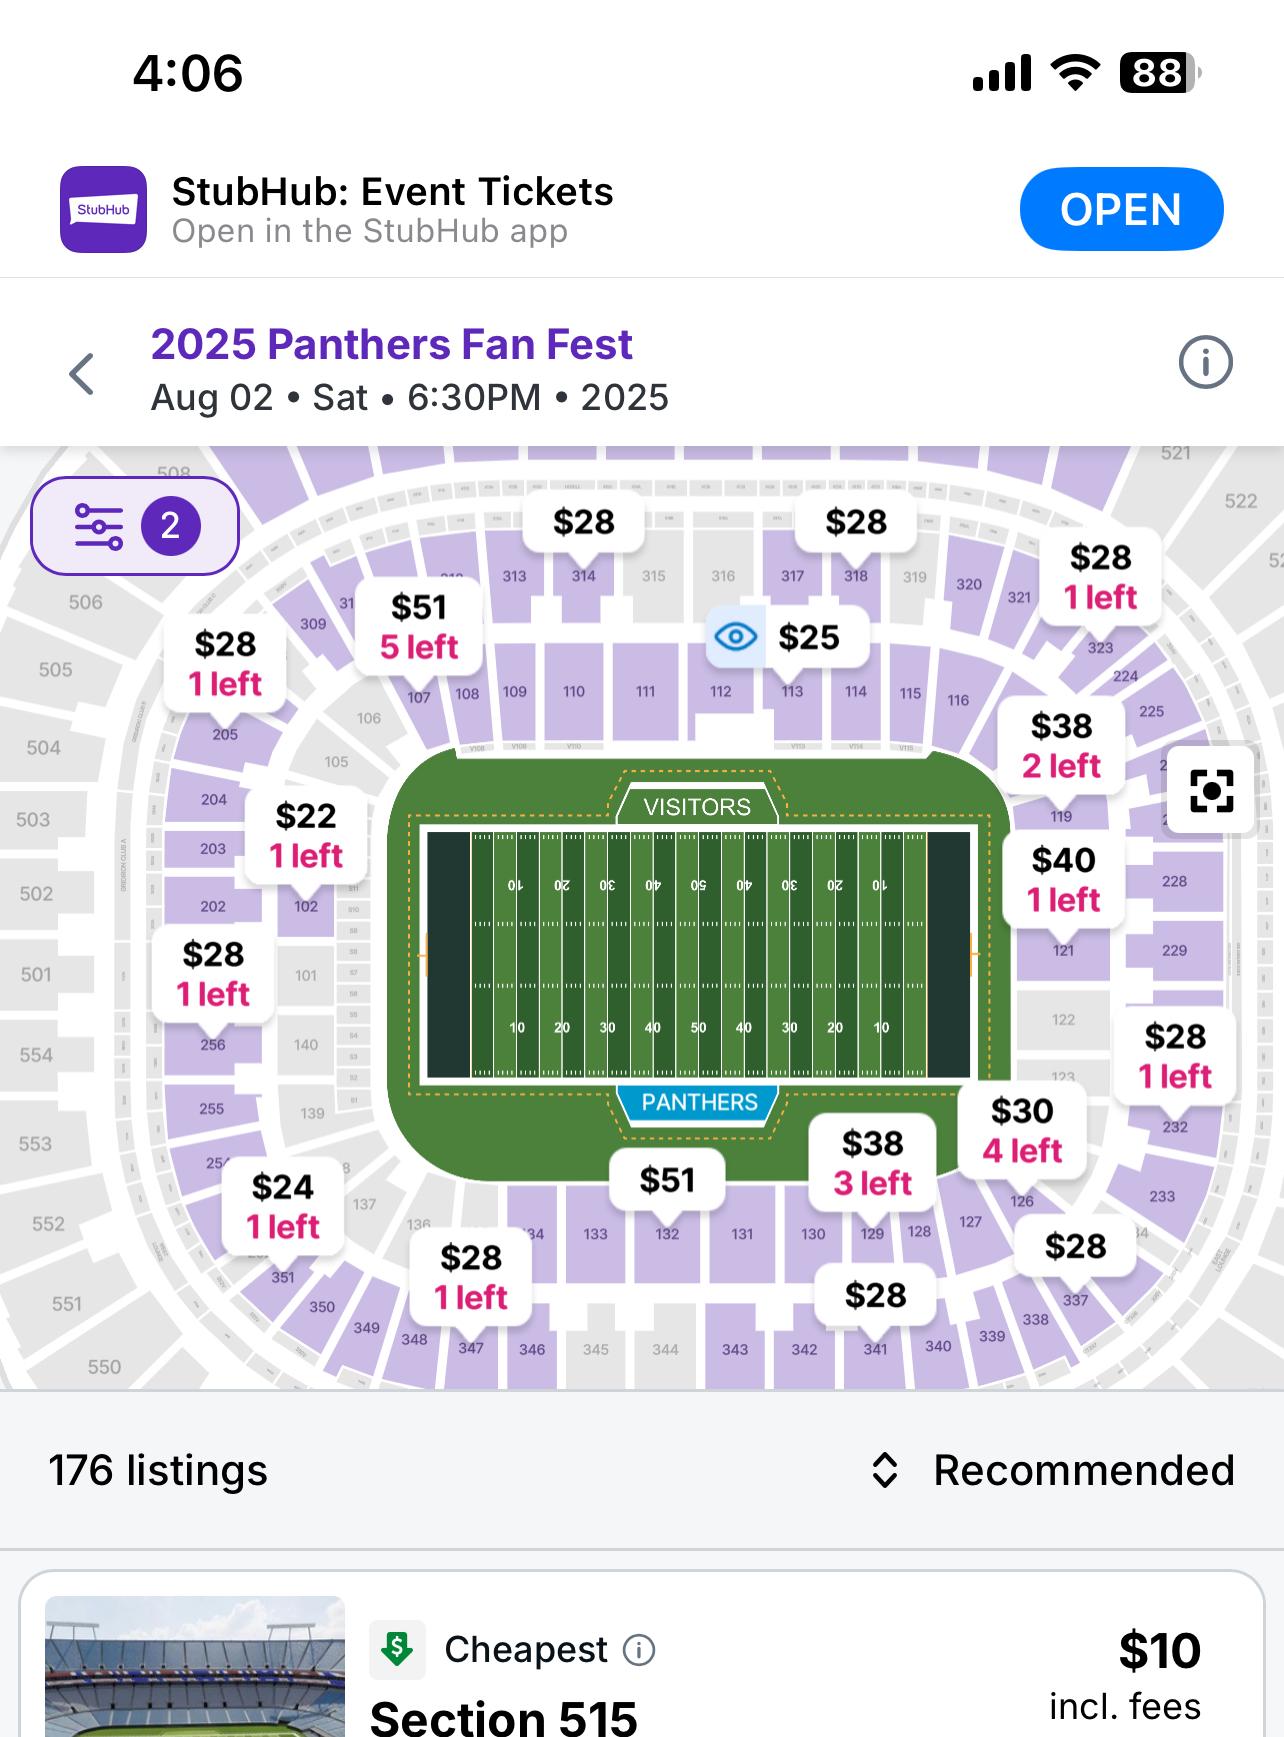Tap the battery indicator in status bar
Image resolution: width=1284 pixels, height=1737 pixels.
(x=1160, y=73)
